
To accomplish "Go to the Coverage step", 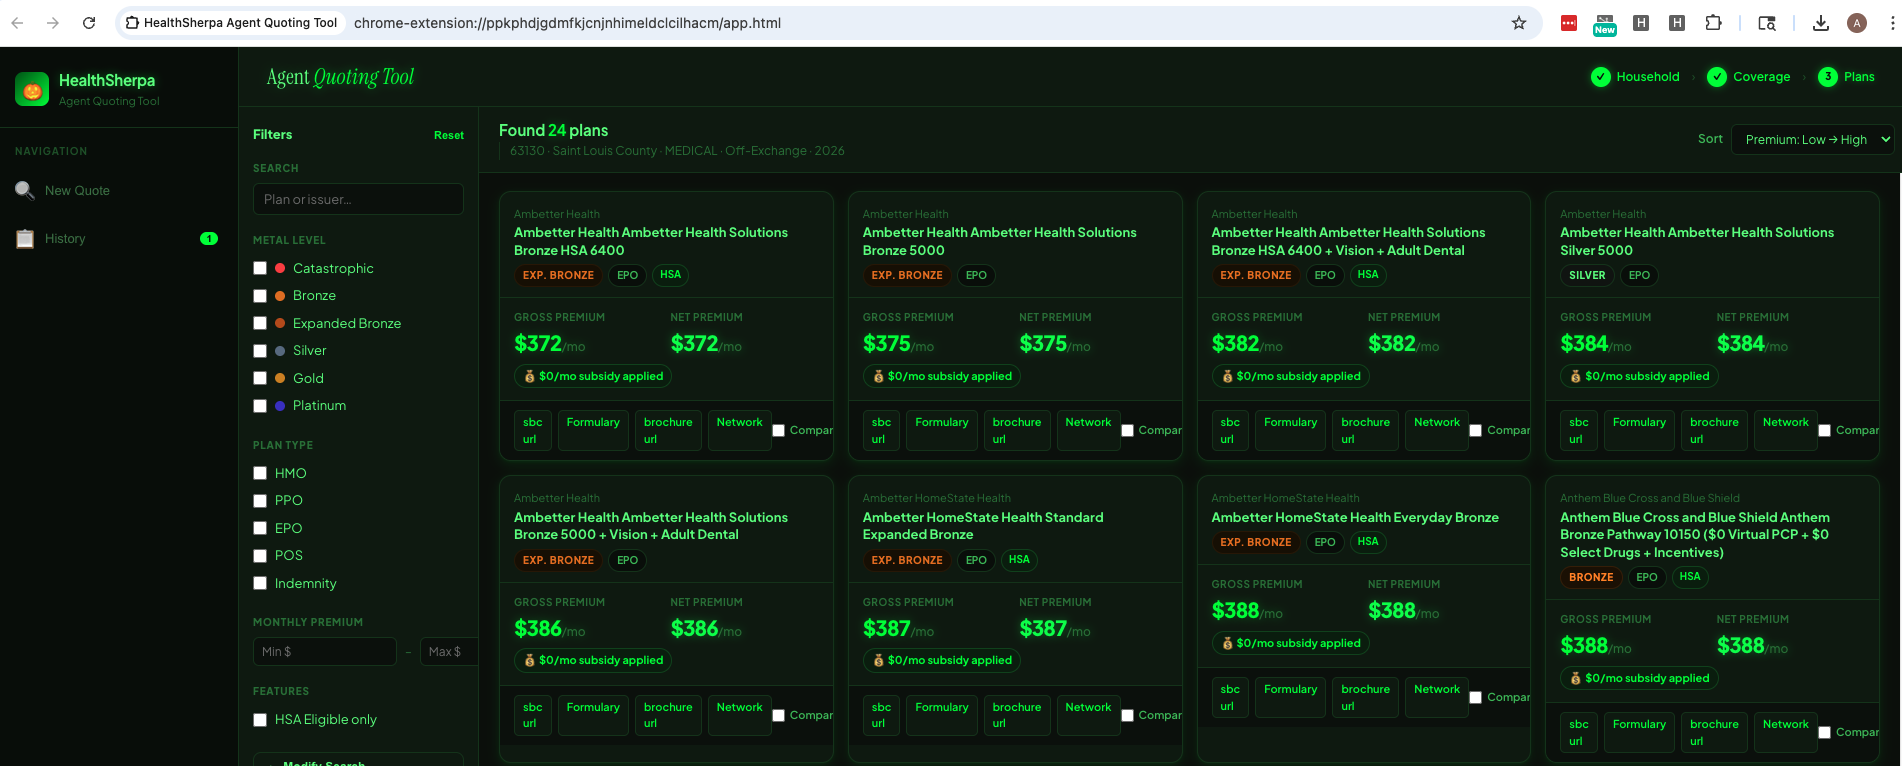I will click(1749, 77).
